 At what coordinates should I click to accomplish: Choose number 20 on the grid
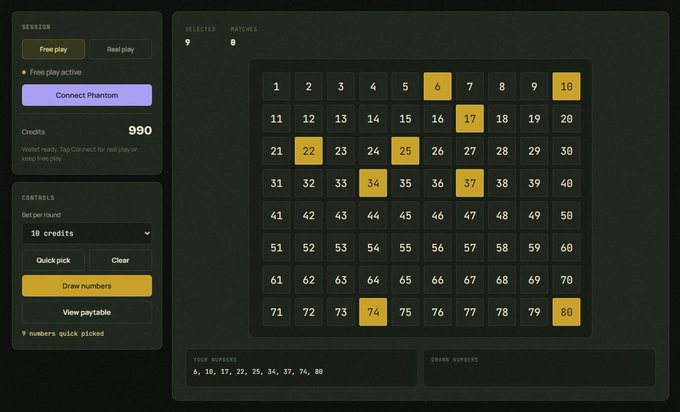coord(566,118)
